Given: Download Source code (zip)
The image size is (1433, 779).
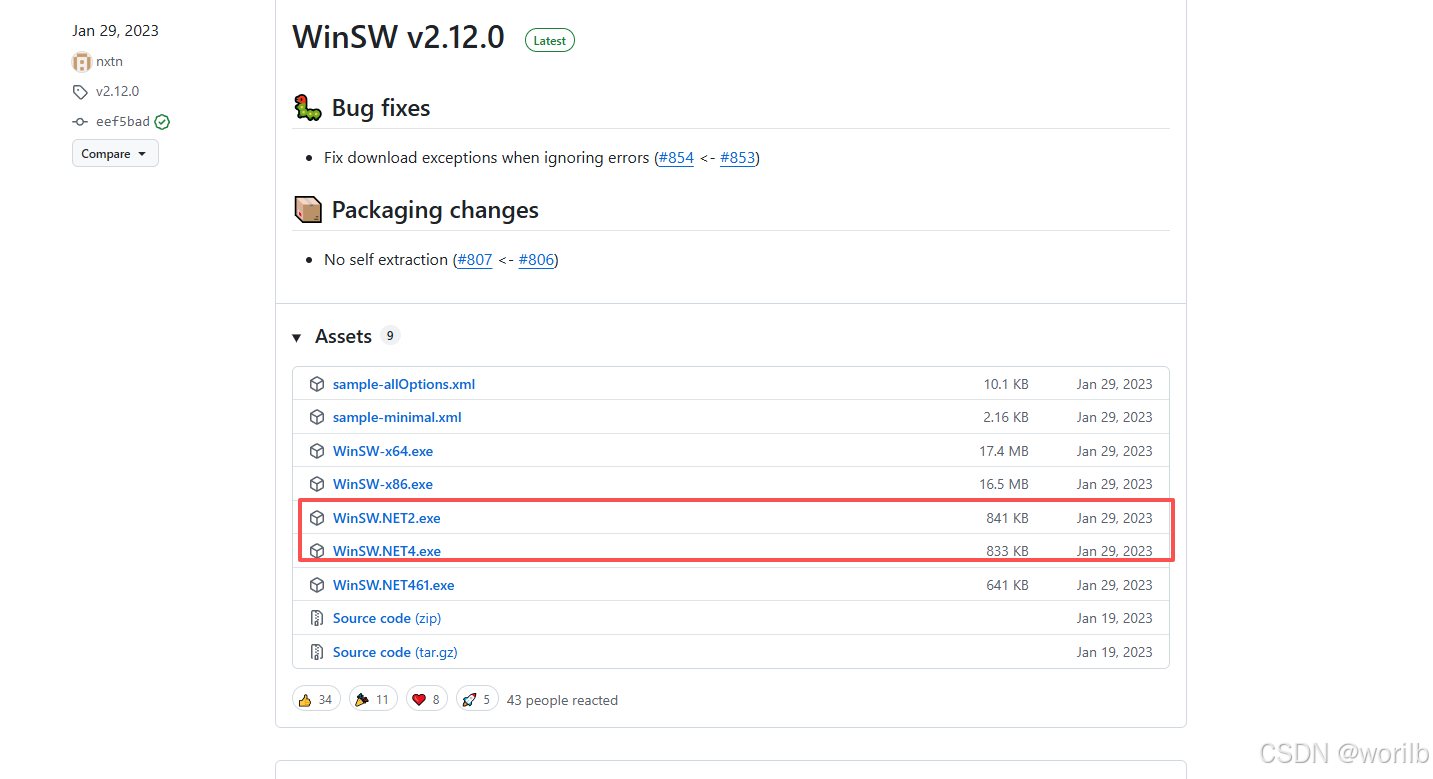Looking at the screenshot, I should 389,618.
